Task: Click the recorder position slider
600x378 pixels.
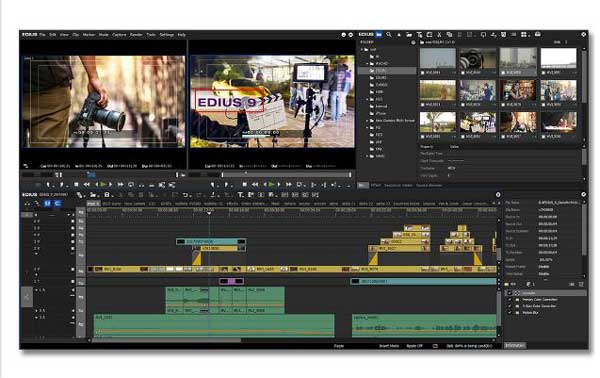Action: pos(286,175)
